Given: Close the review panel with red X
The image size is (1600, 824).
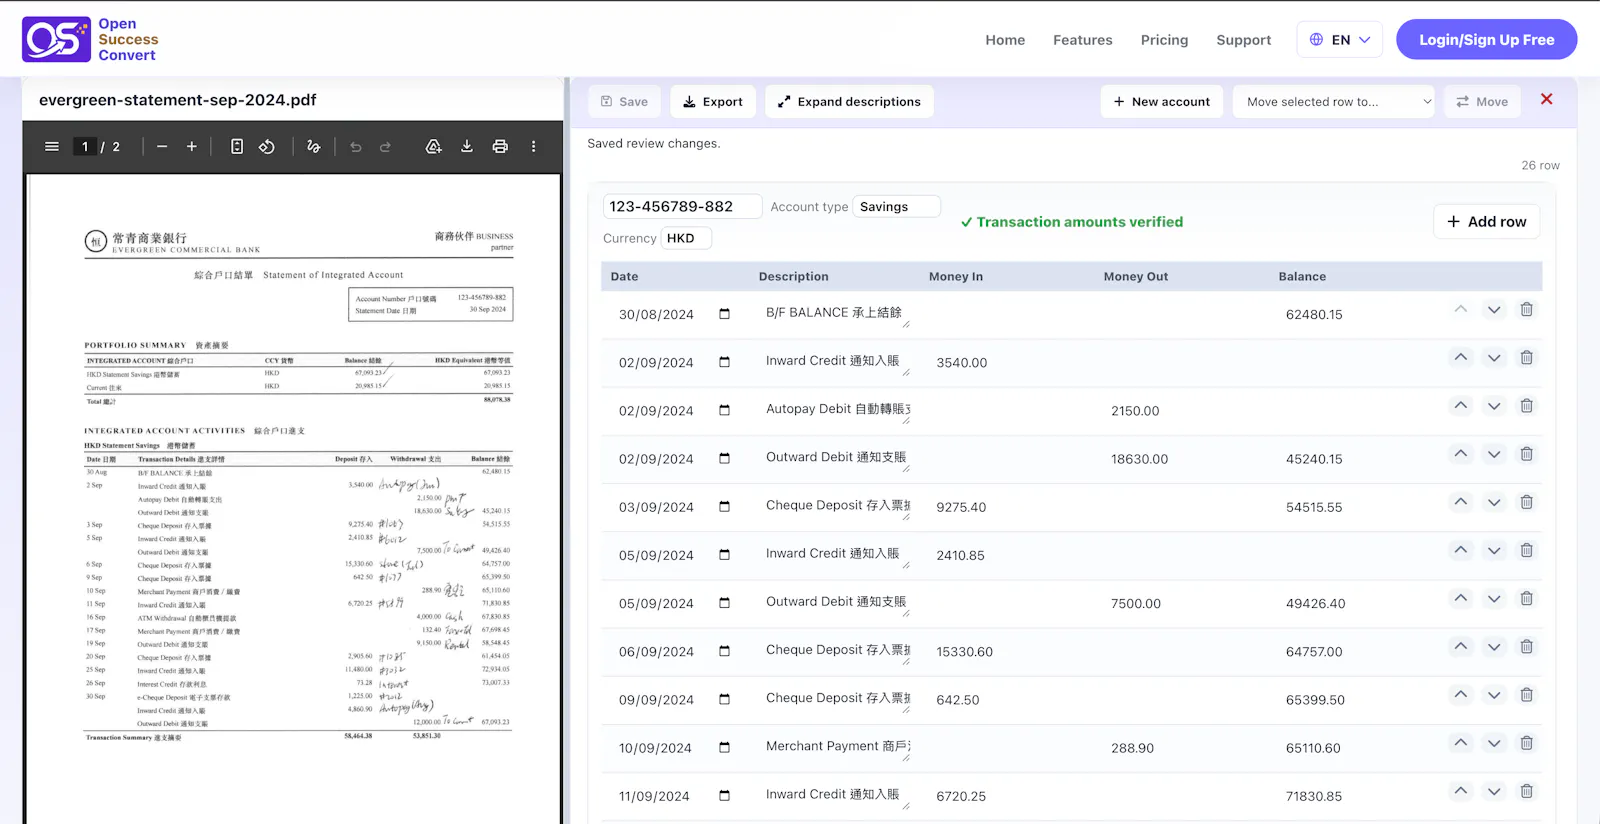Looking at the screenshot, I should coord(1547,99).
